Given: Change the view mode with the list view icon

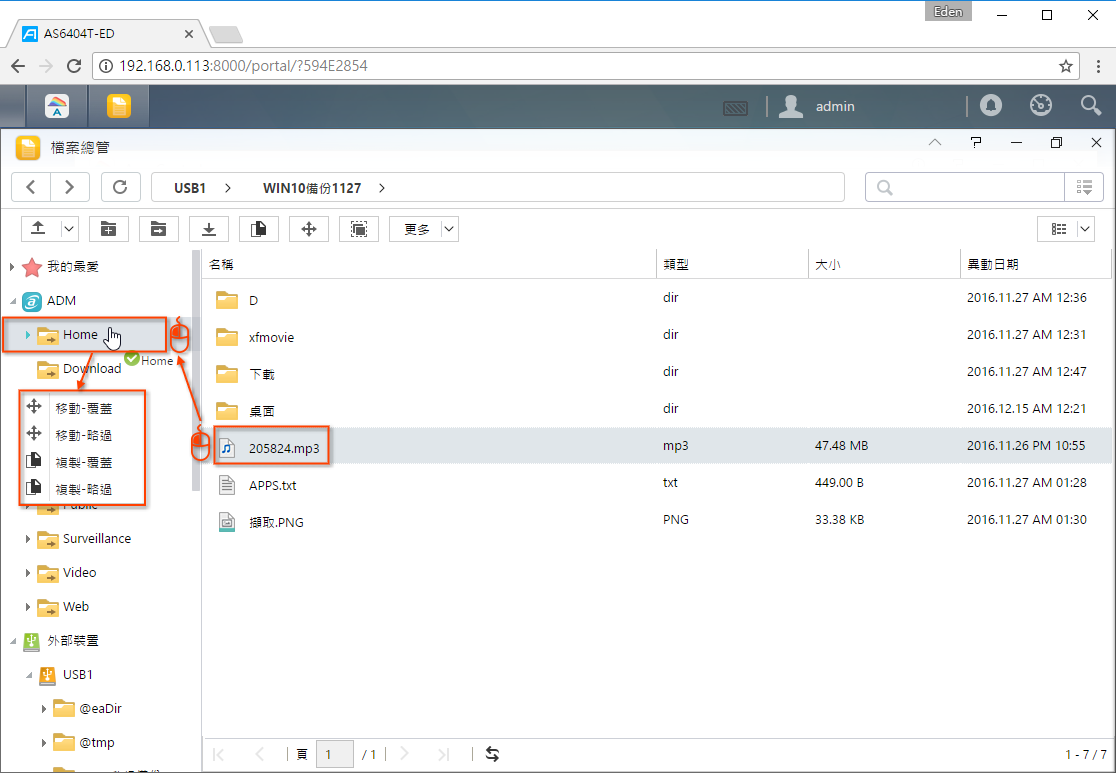Looking at the screenshot, I should [1058, 228].
